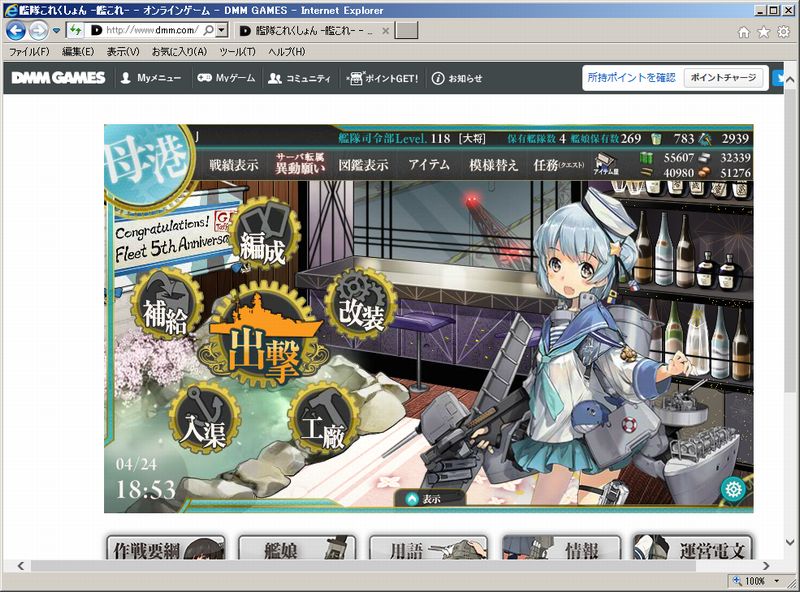Open the Myゲーム link
800x592 pixels.
point(226,78)
